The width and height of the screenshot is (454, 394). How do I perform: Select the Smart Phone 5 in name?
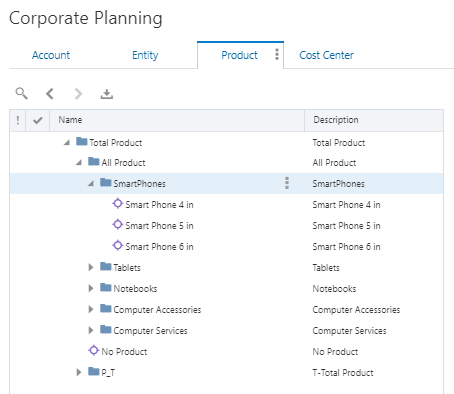click(x=159, y=226)
